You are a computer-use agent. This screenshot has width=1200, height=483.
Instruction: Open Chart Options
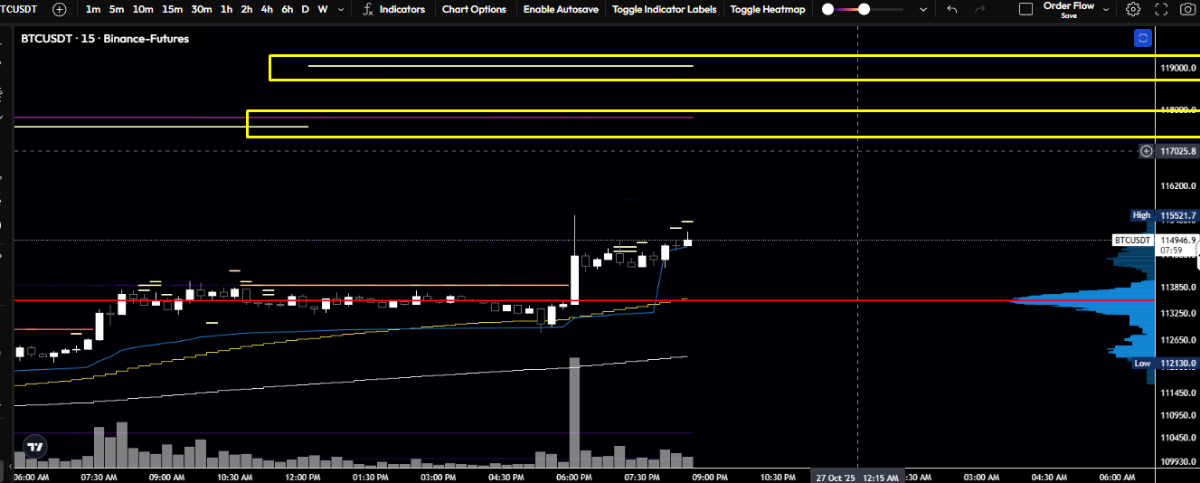coord(474,9)
